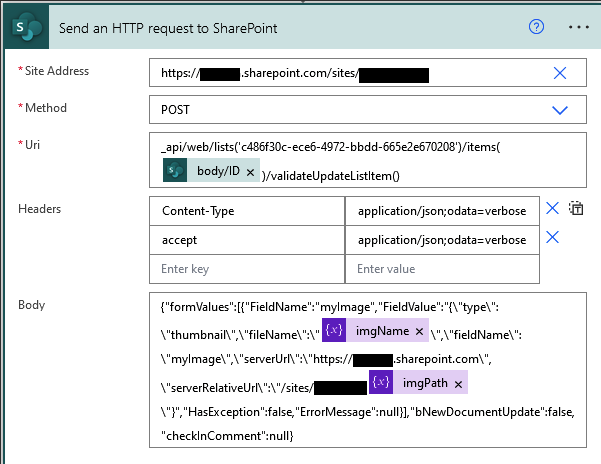Click the imgName variable icon

(334, 330)
